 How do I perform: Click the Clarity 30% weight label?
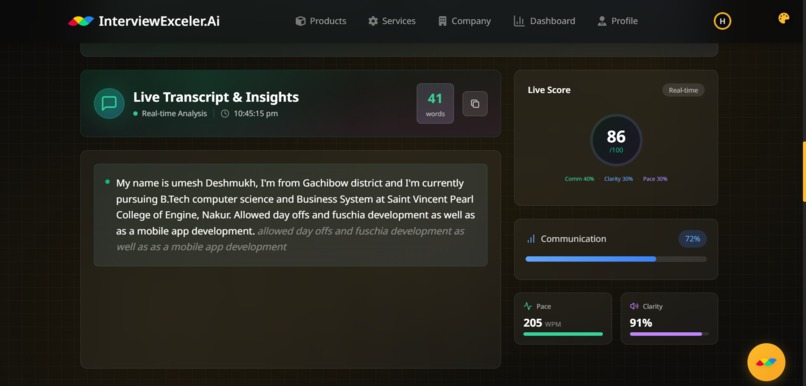pos(618,179)
